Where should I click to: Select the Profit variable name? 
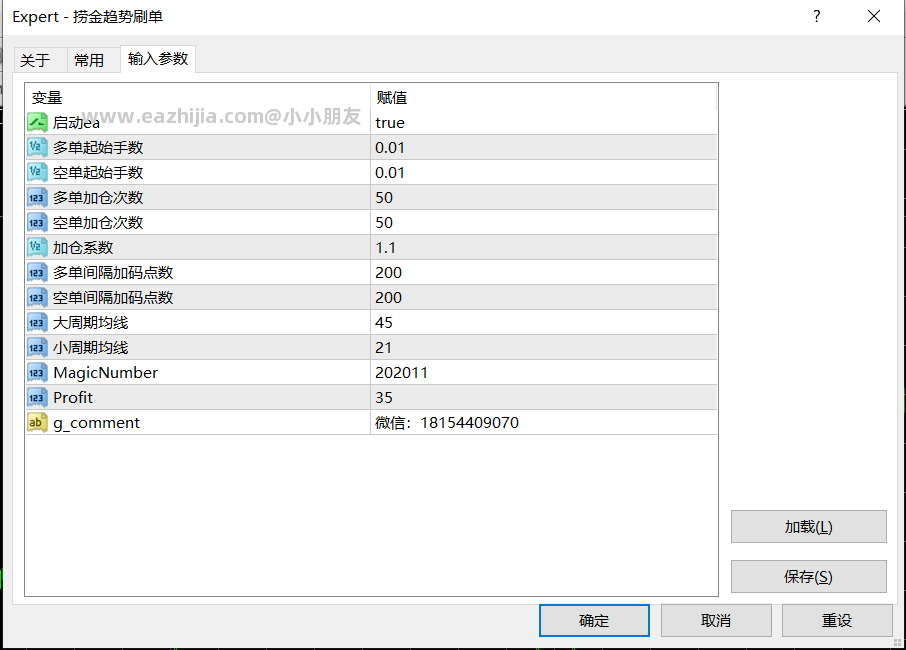pyautogui.click(x=73, y=398)
